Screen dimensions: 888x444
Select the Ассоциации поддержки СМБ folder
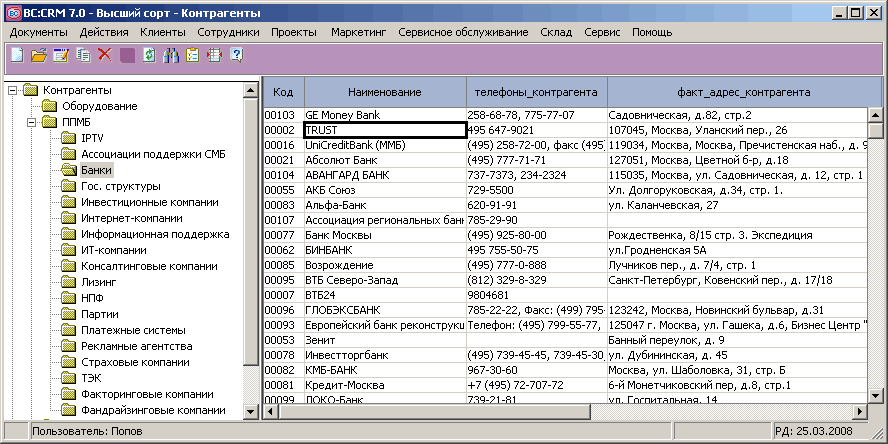154,154
